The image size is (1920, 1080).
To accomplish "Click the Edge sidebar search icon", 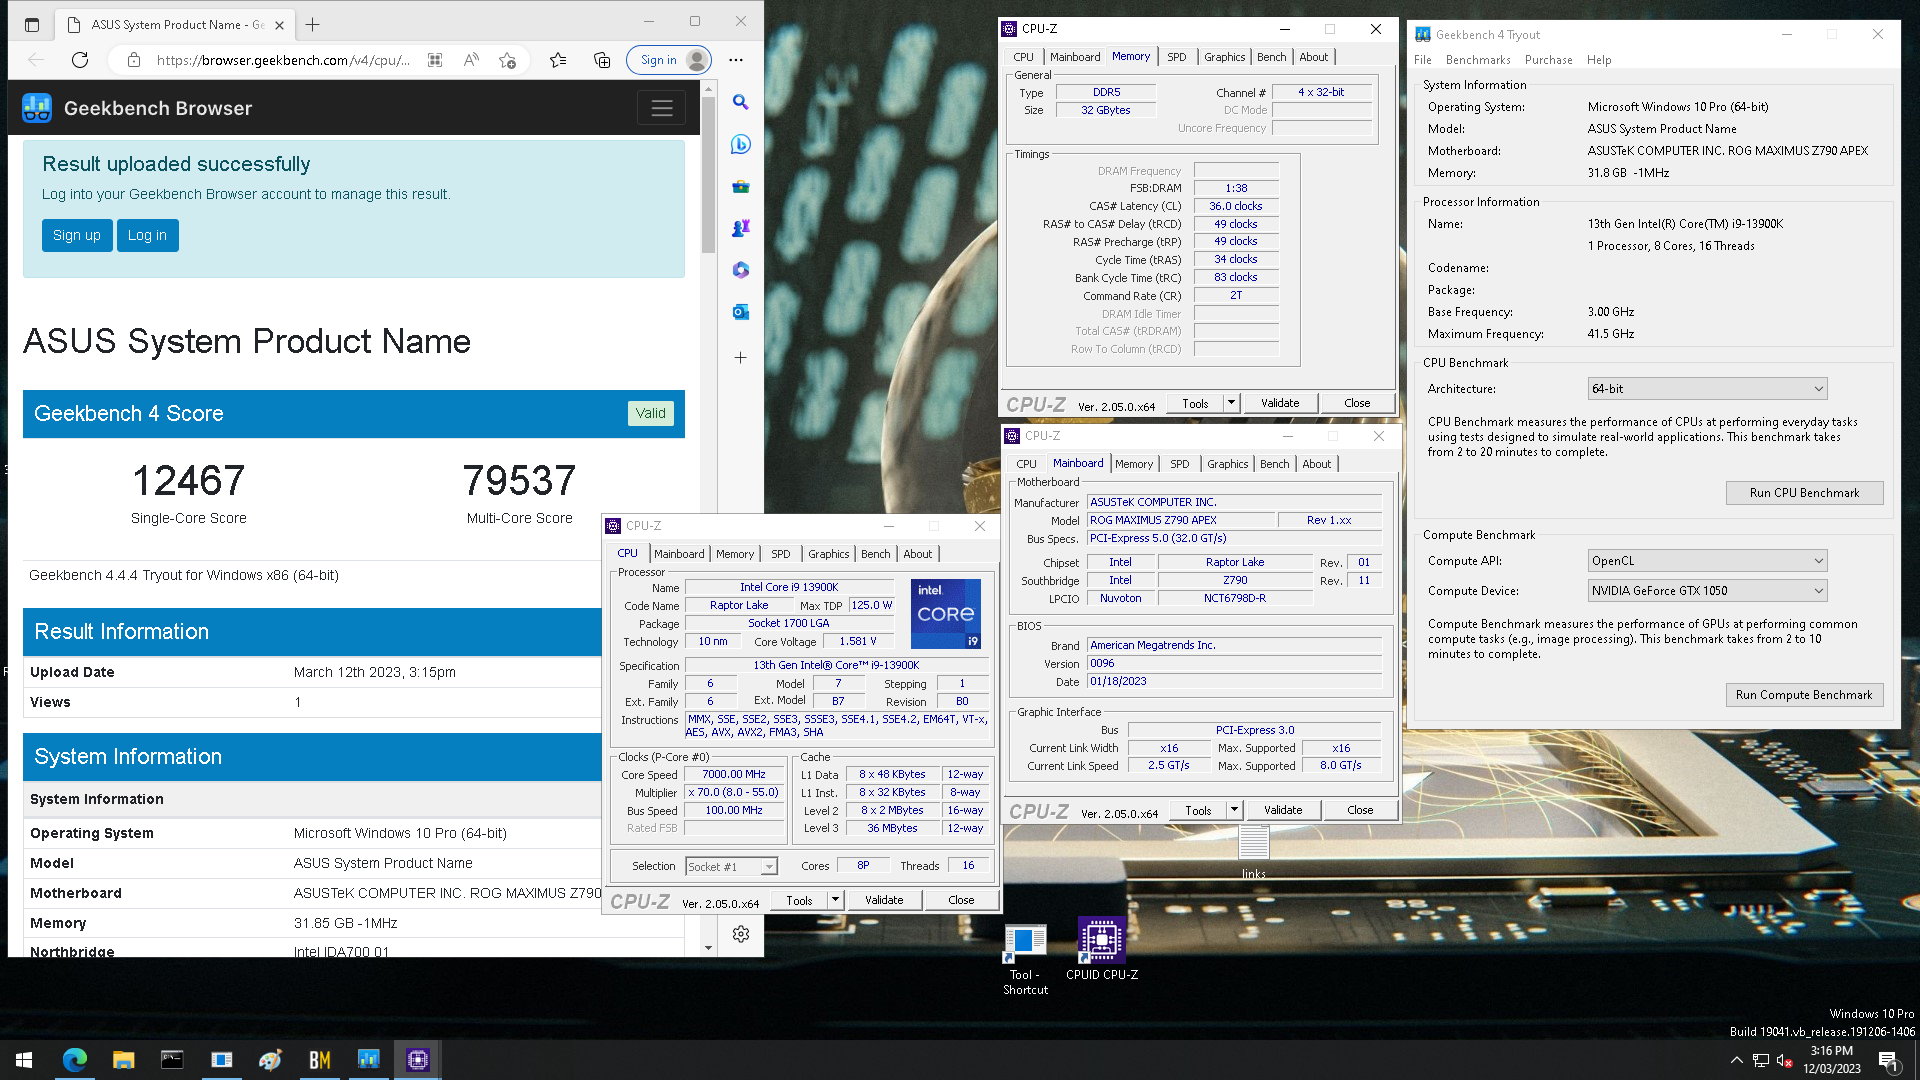I will pos(740,102).
